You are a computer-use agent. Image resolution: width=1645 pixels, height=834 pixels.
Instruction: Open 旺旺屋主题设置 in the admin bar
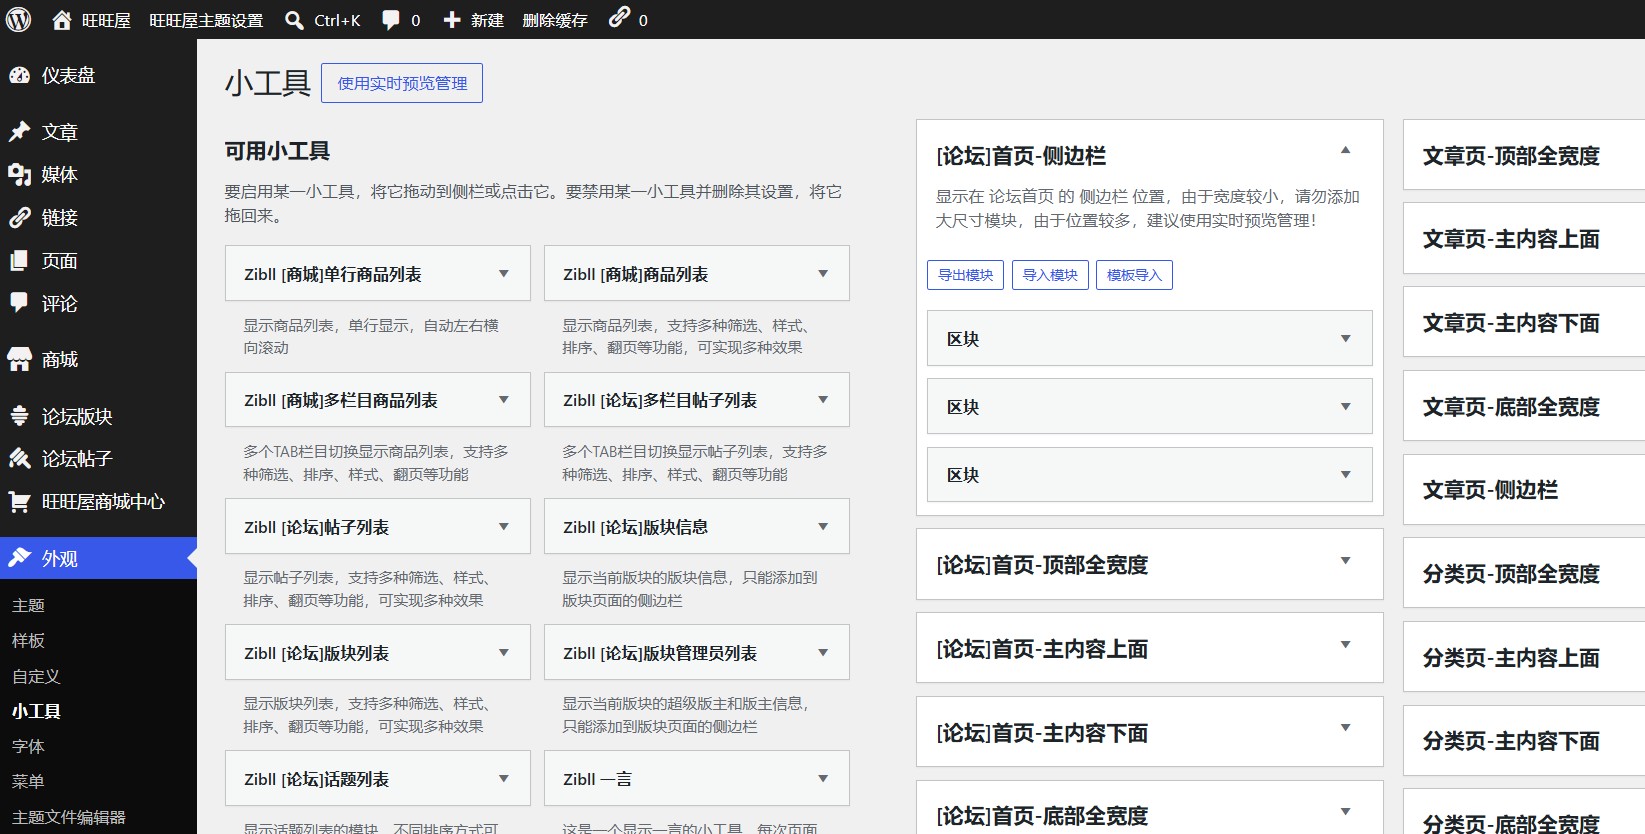point(206,20)
